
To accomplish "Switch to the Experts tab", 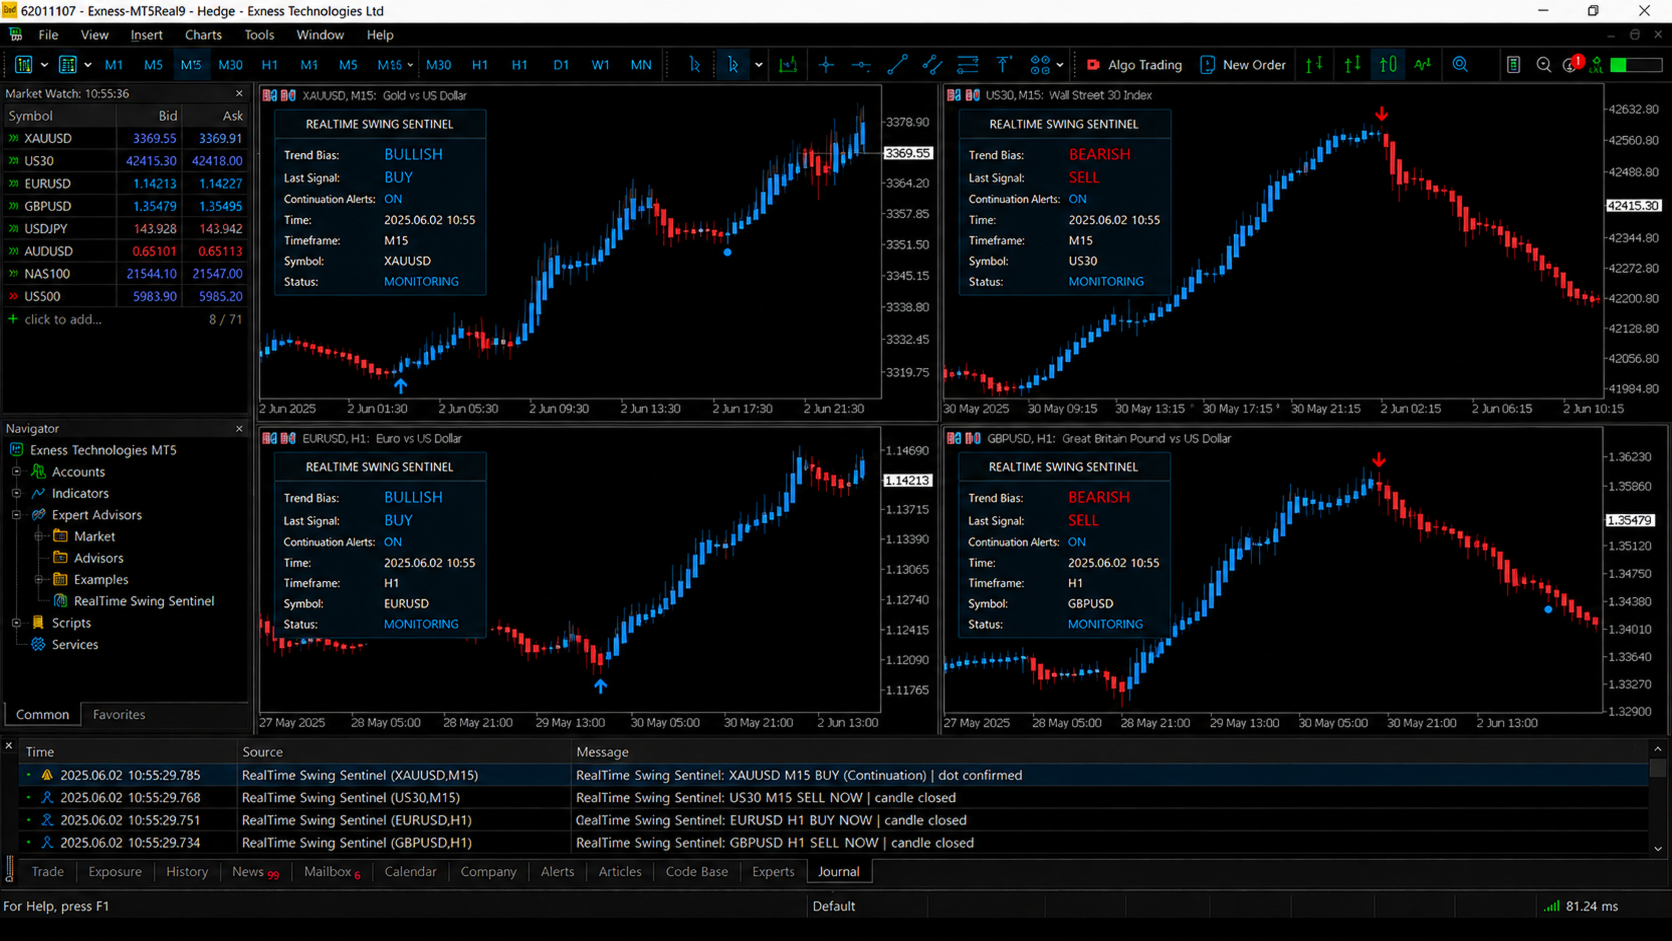I will coord(773,872).
